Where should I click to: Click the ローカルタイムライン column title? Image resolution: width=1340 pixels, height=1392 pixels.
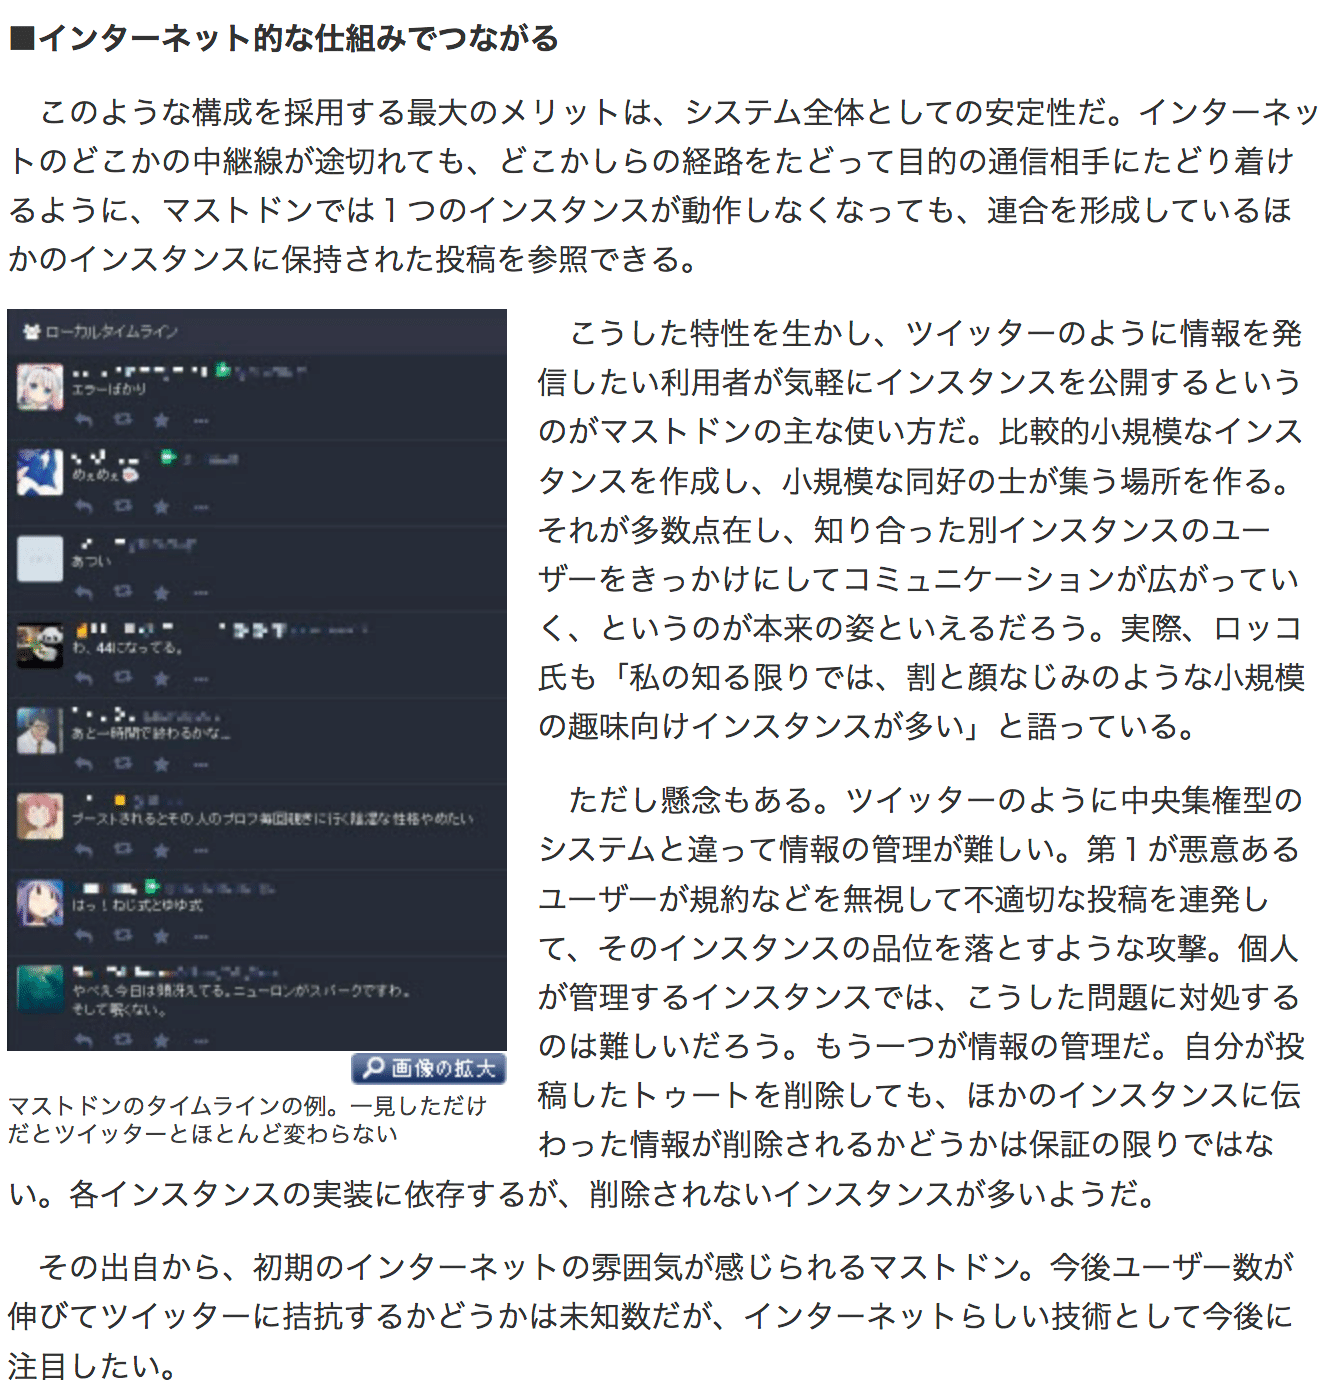tap(111, 331)
